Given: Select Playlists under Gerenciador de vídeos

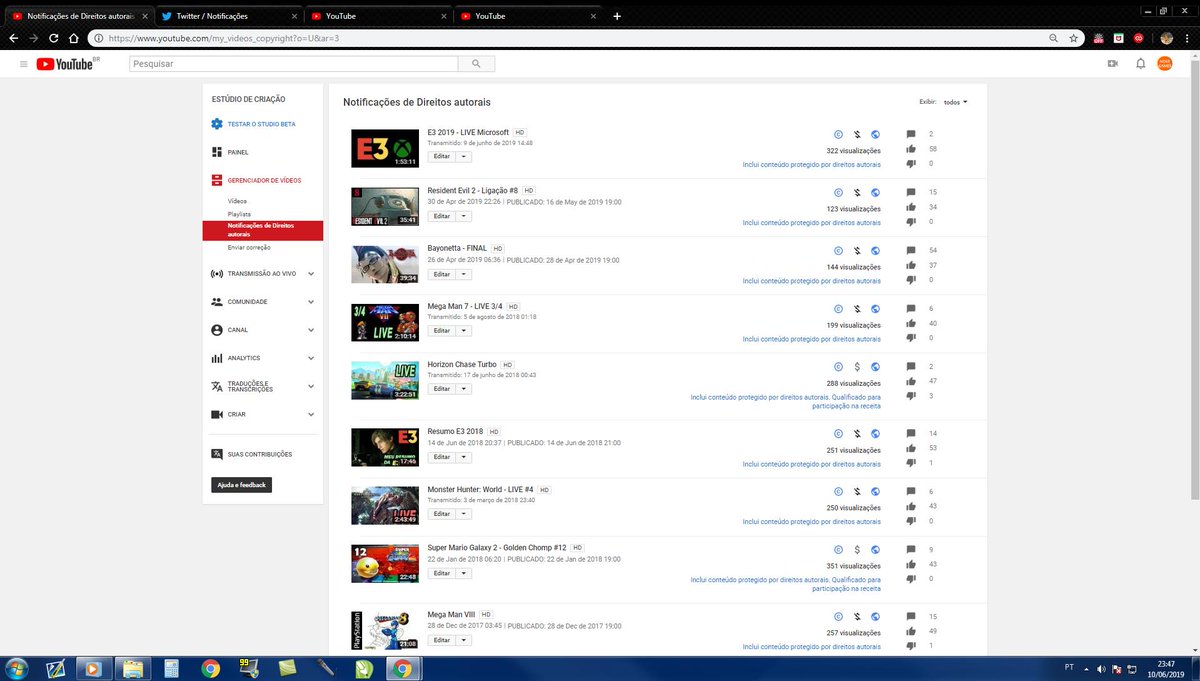Looking at the screenshot, I should 239,214.
